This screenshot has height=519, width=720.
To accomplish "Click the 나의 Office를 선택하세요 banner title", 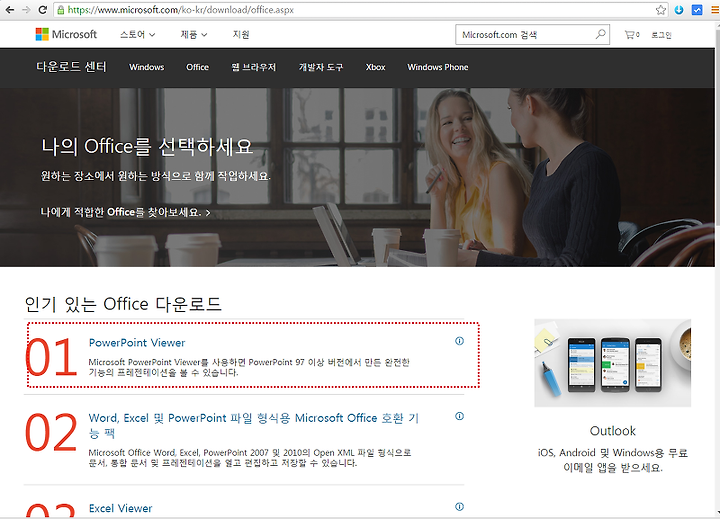I will [147, 147].
